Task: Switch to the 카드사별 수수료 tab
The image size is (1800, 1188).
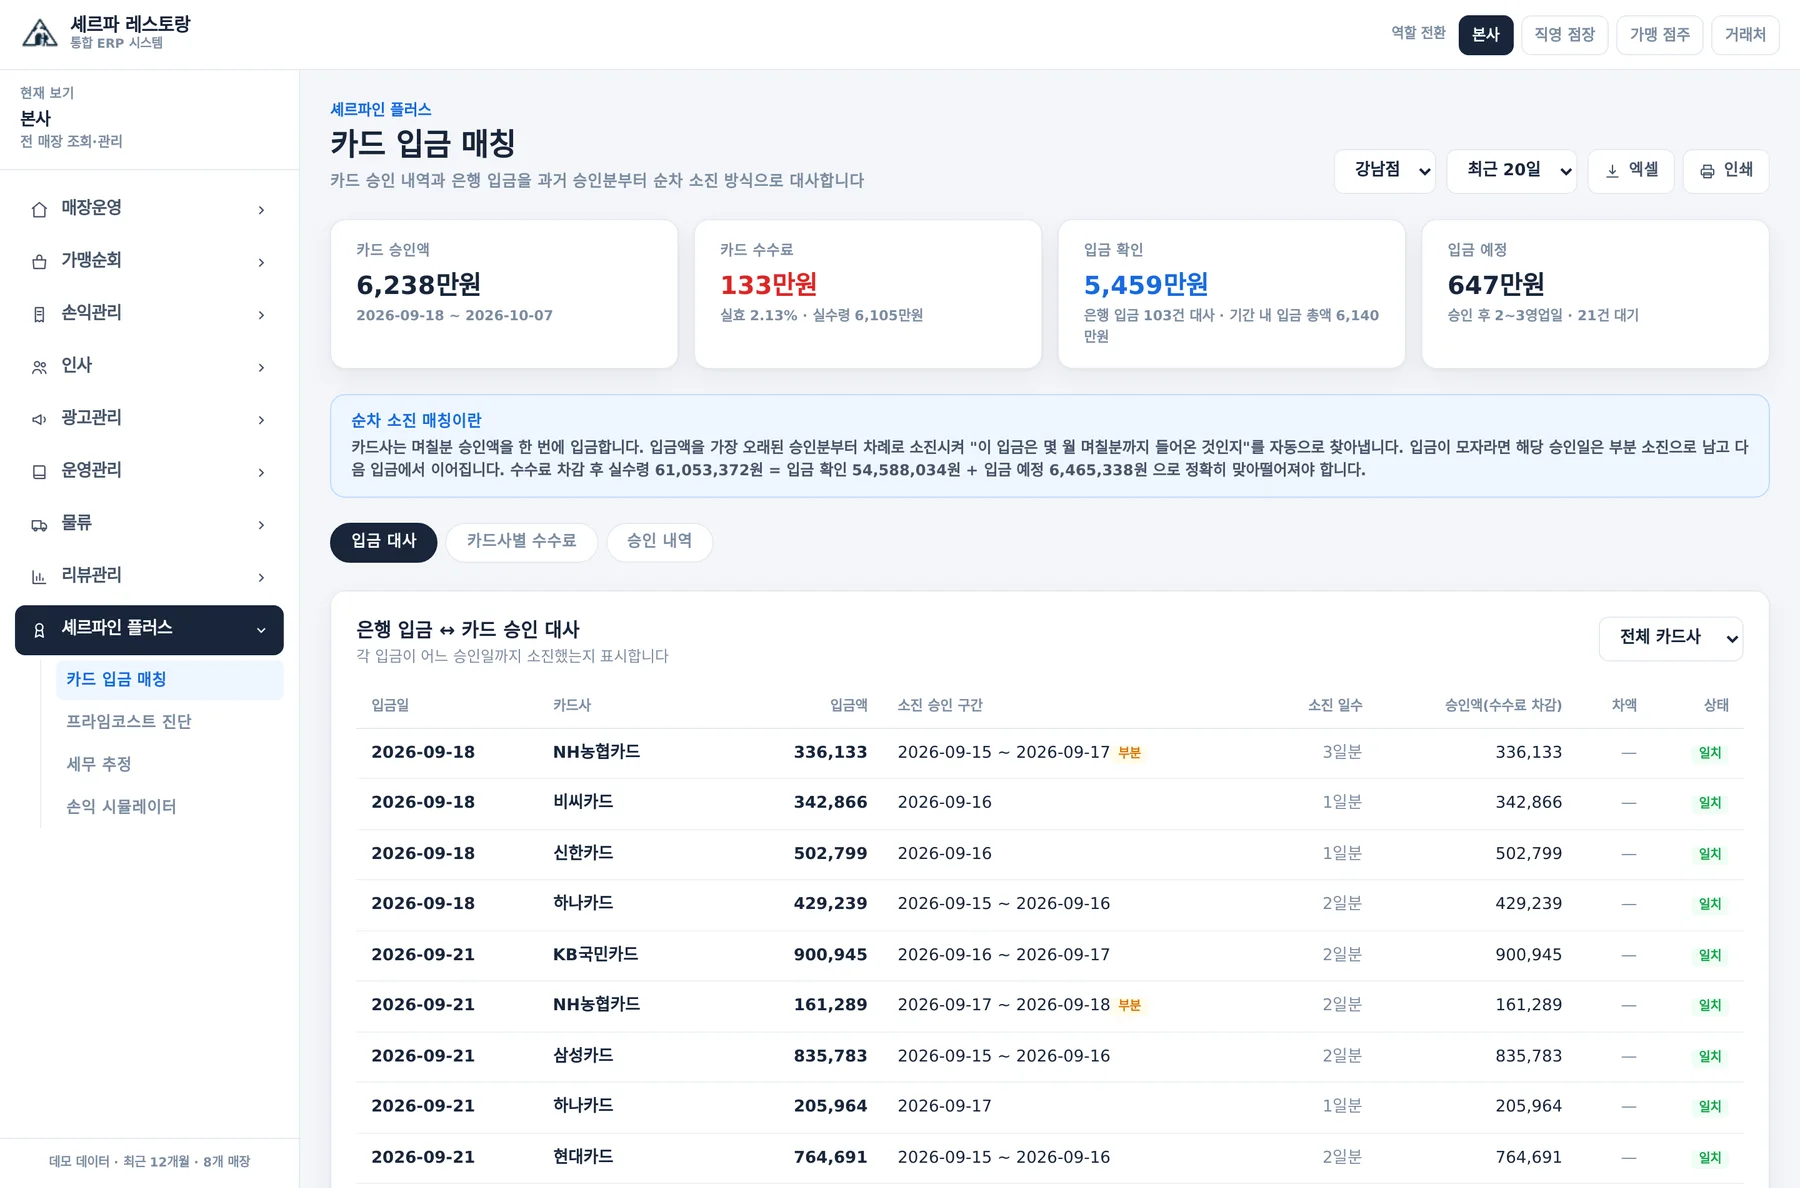Action: (x=522, y=542)
